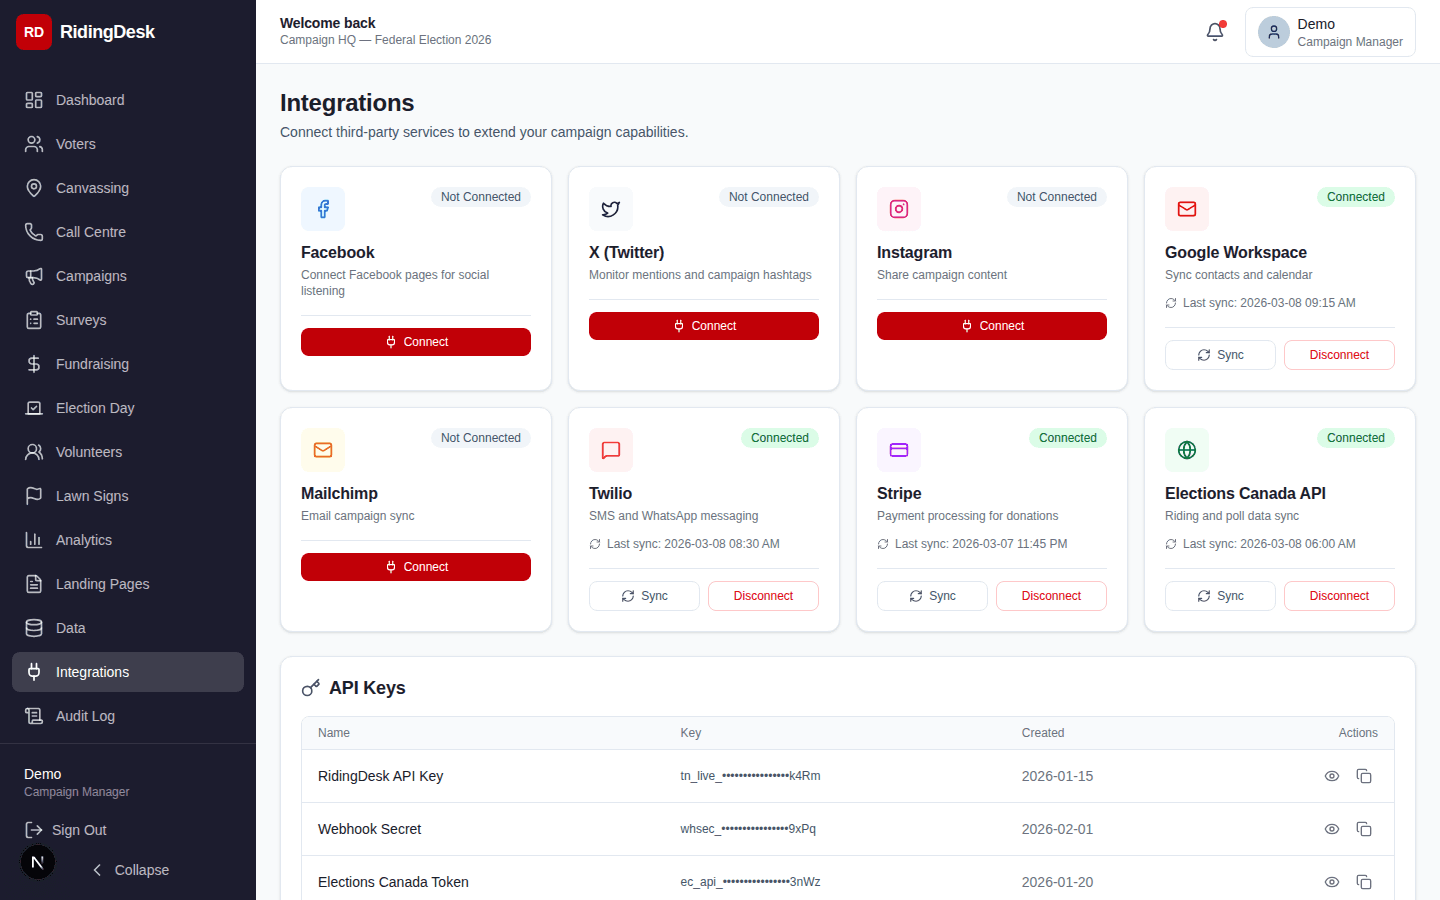Screen dimensions: 1440x900
Task: Click the Facebook logo on the integration card
Action: 322,209
